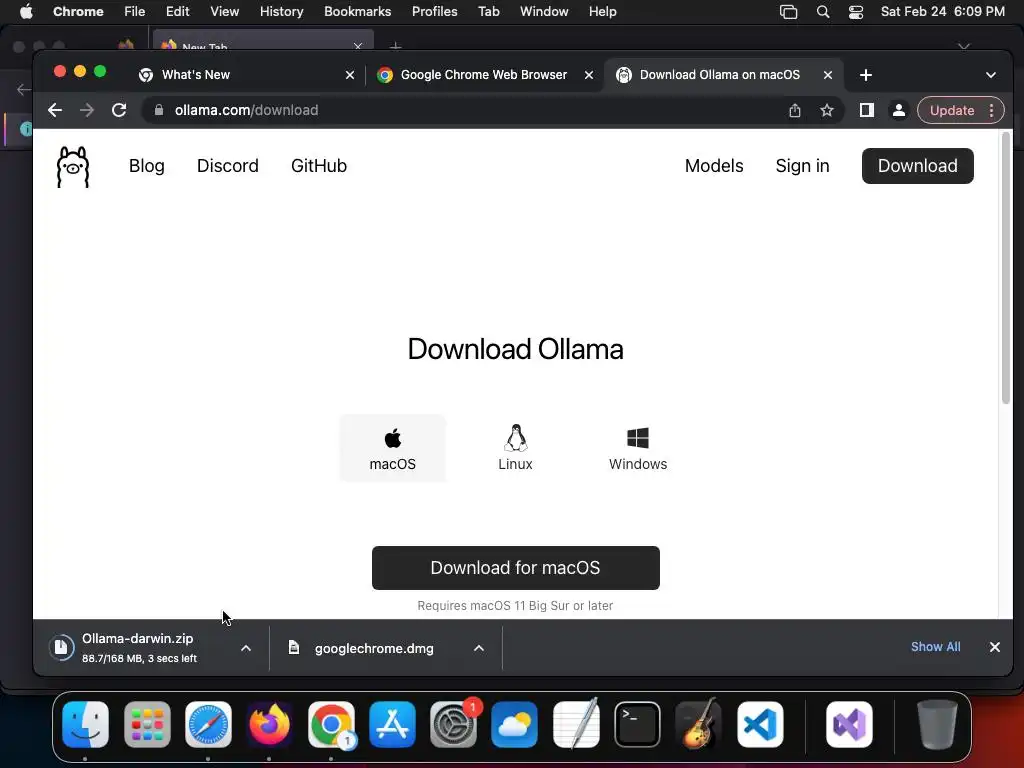Click the share icon in the address bar
The image size is (1024, 768).
pyautogui.click(x=795, y=110)
